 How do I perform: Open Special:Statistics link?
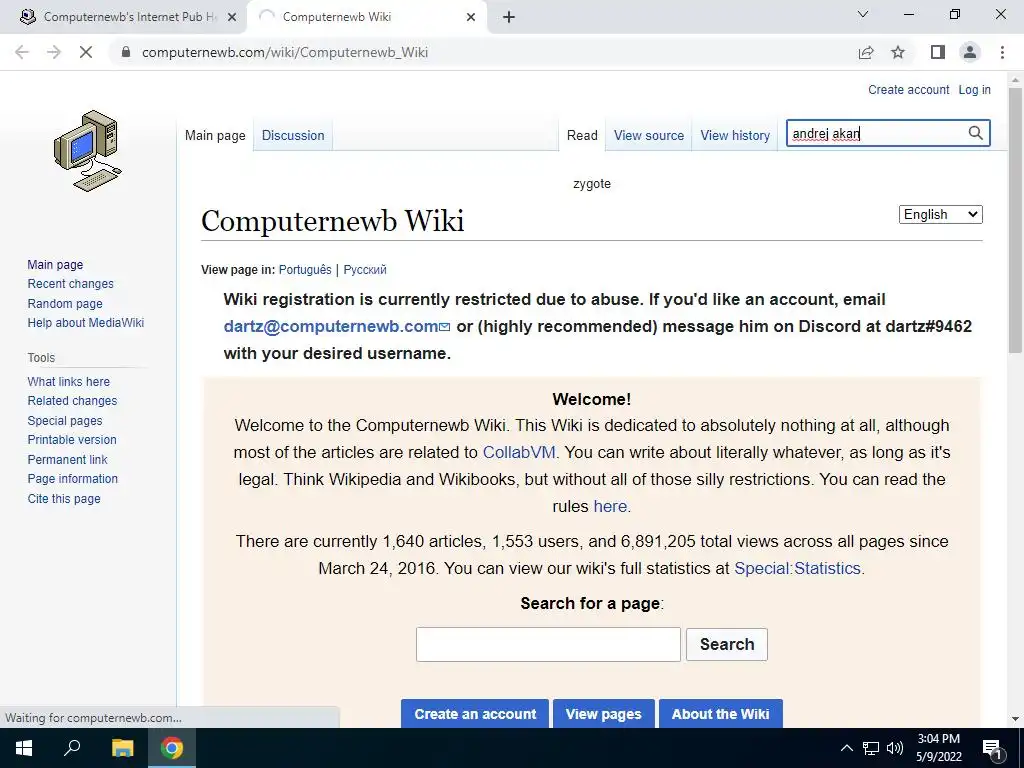click(797, 568)
